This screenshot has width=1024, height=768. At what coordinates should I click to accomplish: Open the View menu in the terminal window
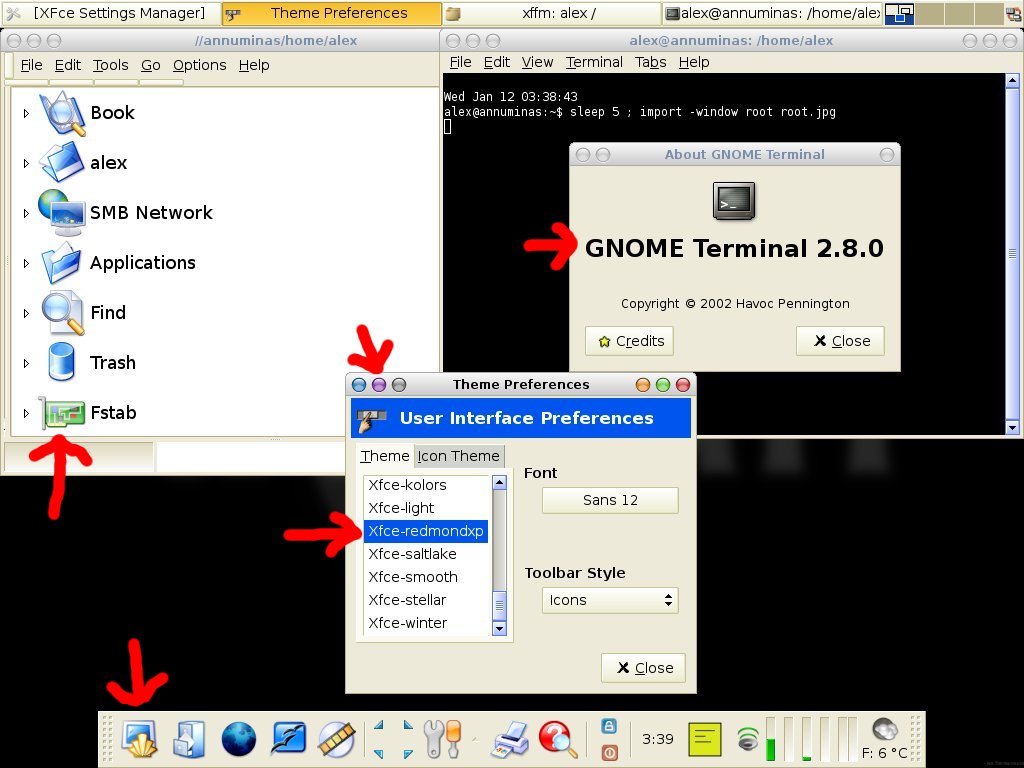tap(537, 62)
